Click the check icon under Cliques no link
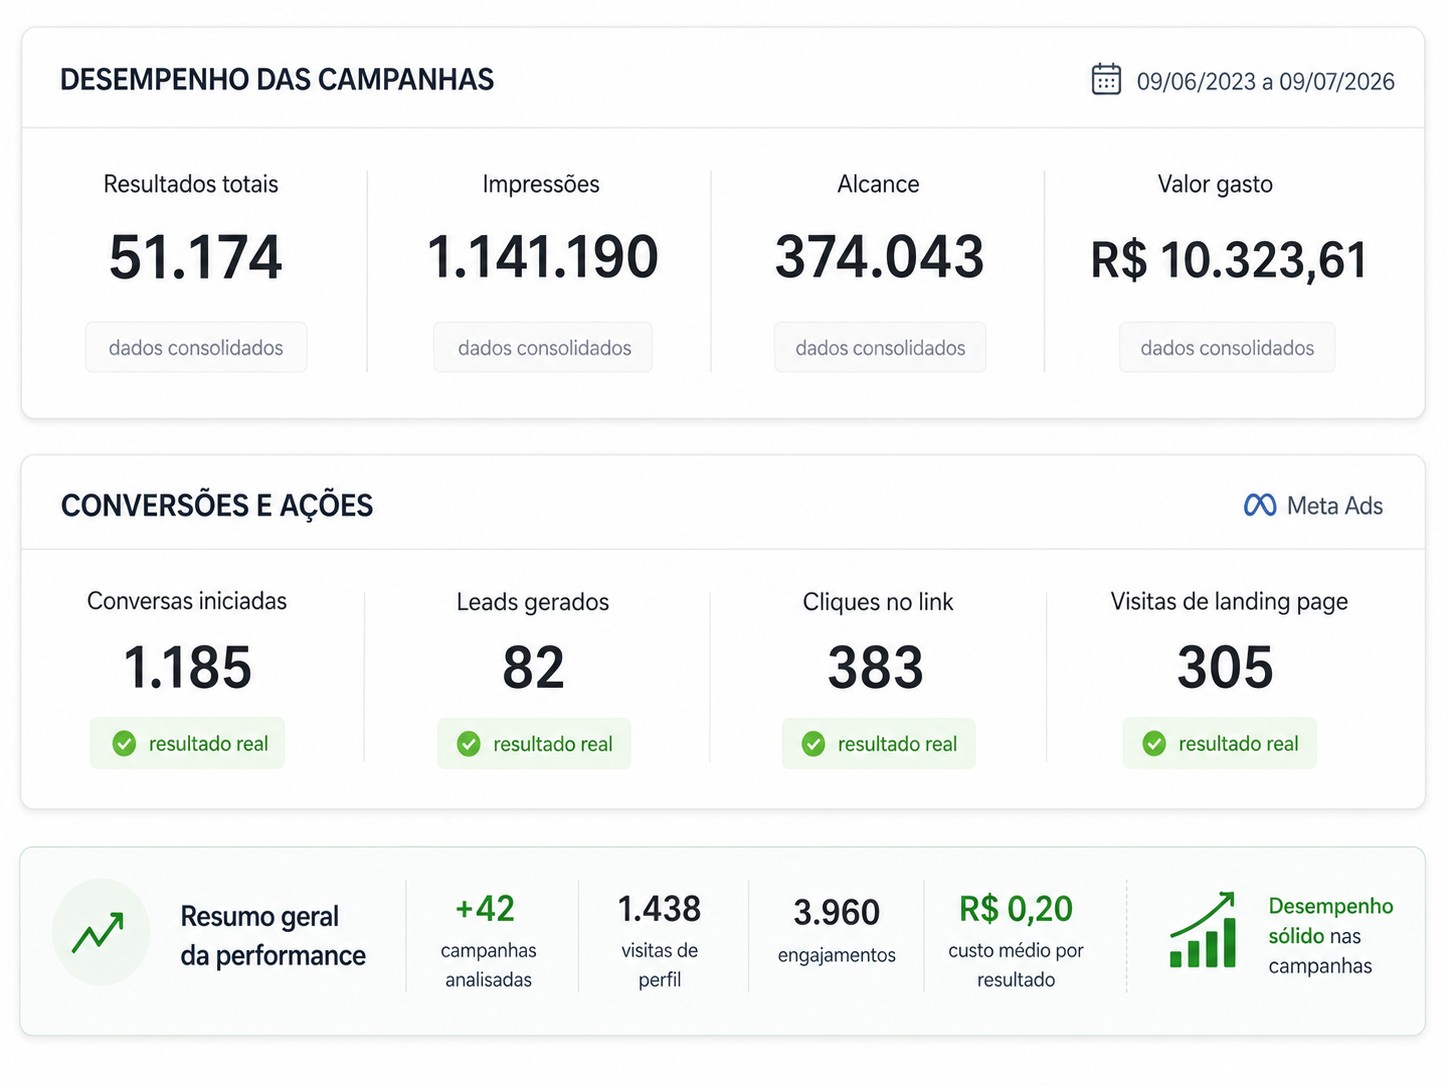1448x1086 pixels. (813, 744)
